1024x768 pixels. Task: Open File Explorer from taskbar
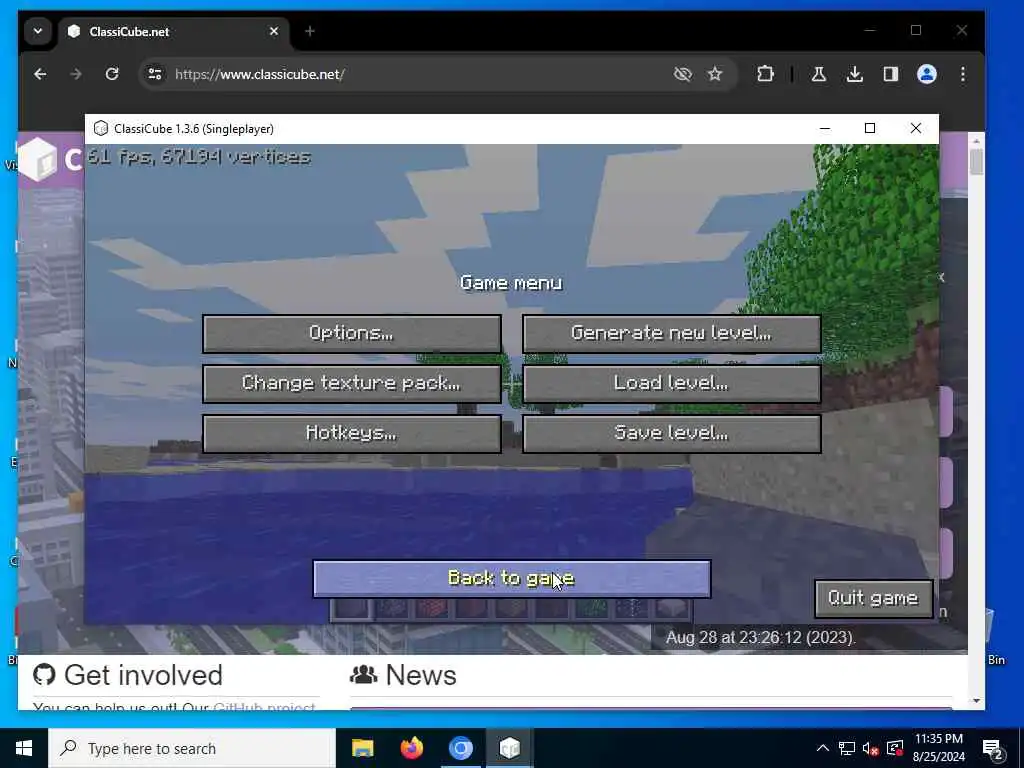pyautogui.click(x=362, y=748)
